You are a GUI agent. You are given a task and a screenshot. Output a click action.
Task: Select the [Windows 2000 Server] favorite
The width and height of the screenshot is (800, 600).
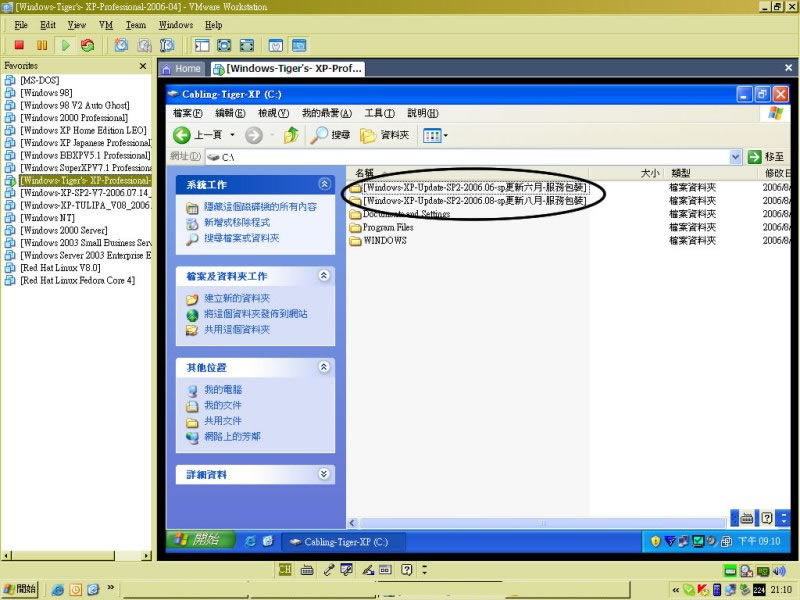point(64,230)
